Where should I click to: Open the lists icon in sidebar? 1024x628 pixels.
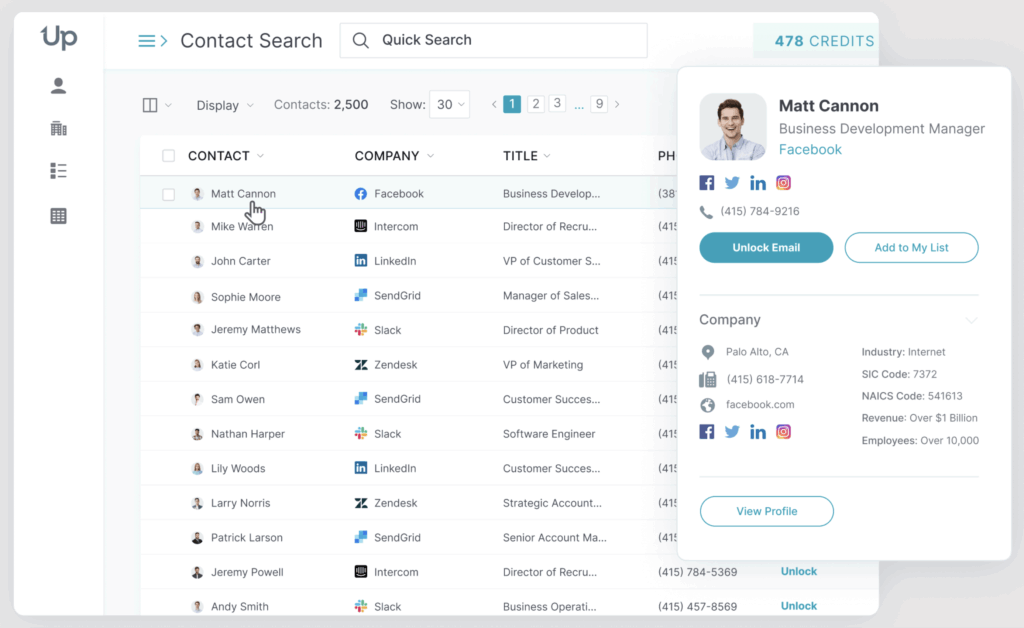[58, 171]
